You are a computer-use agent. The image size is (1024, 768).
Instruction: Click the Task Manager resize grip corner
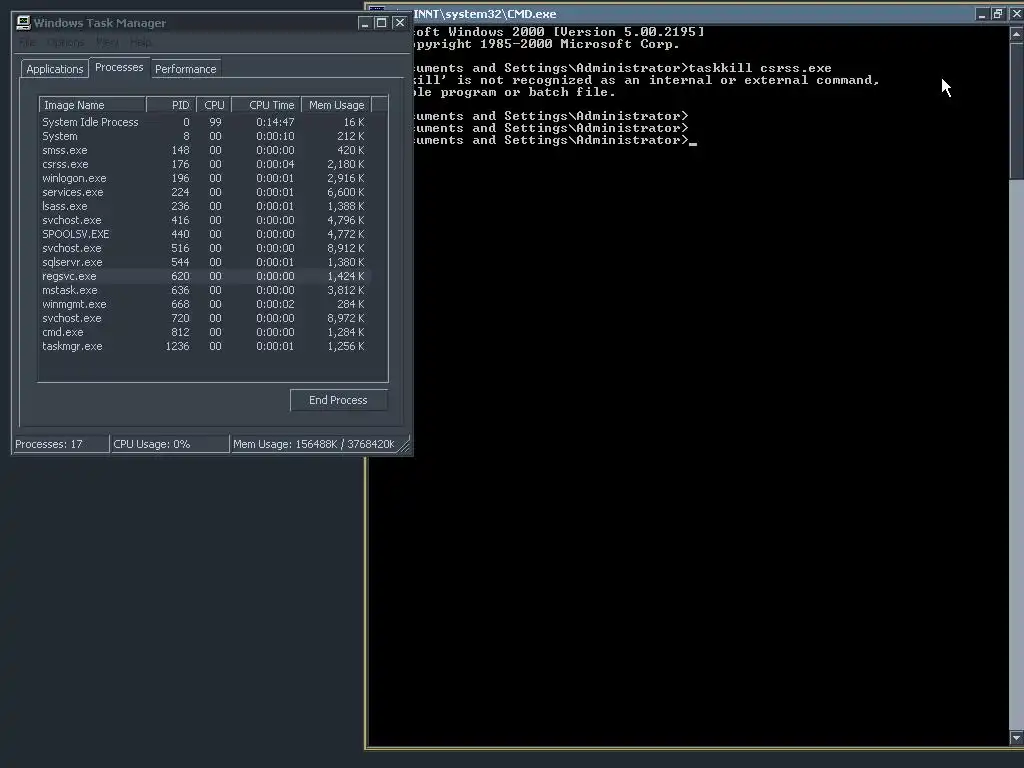[405, 445]
